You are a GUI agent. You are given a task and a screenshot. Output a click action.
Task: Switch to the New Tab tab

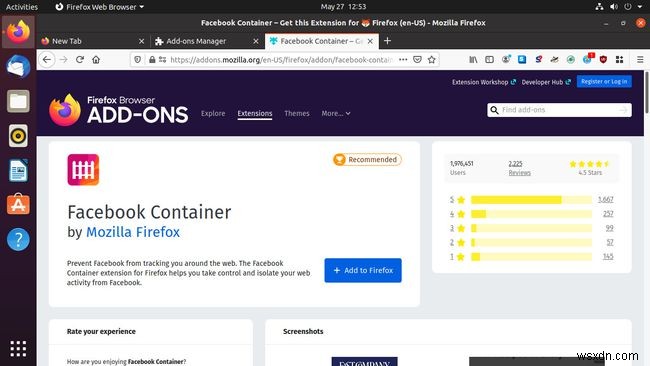(x=92, y=41)
